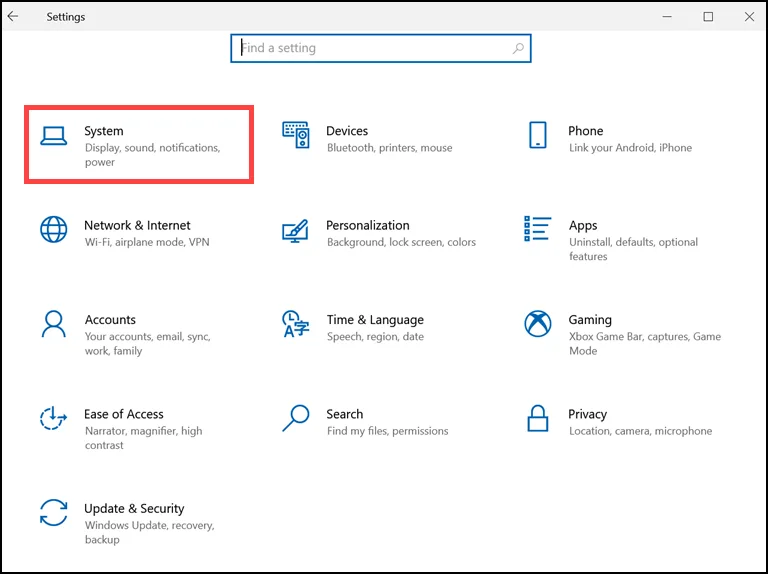Select the Accounts person icon
The width and height of the screenshot is (768, 574).
pos(53,324)
